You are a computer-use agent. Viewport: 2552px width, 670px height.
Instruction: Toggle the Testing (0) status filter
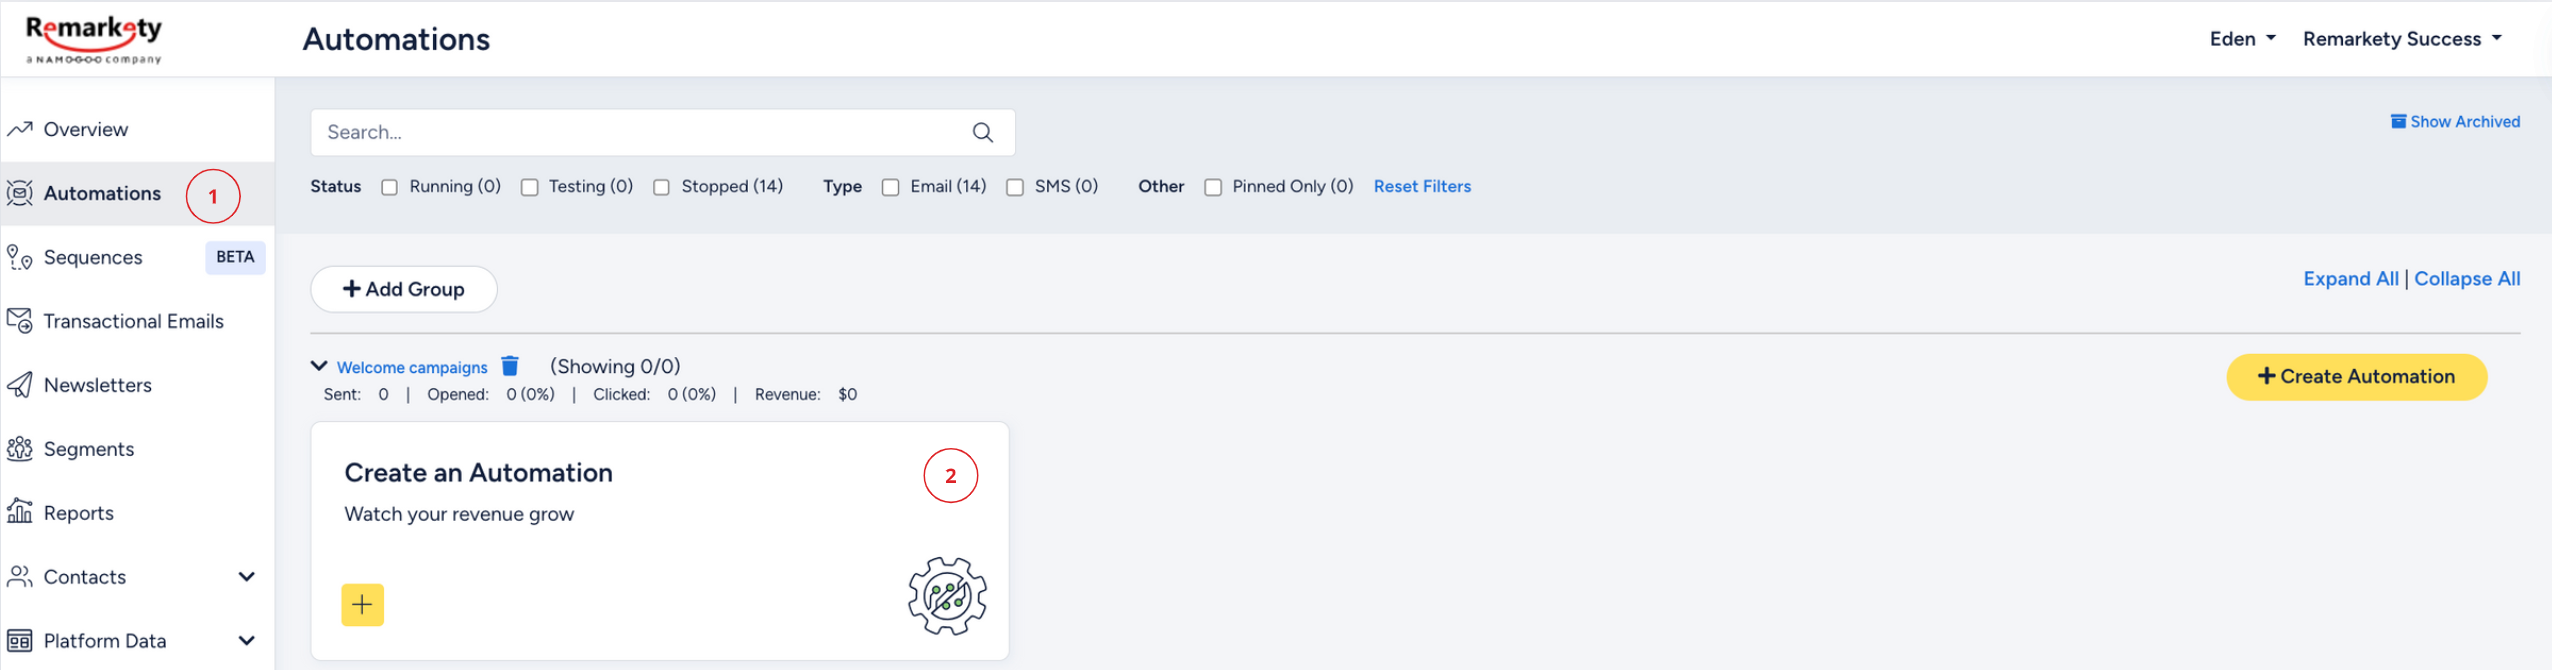click(x=530, y=187)
